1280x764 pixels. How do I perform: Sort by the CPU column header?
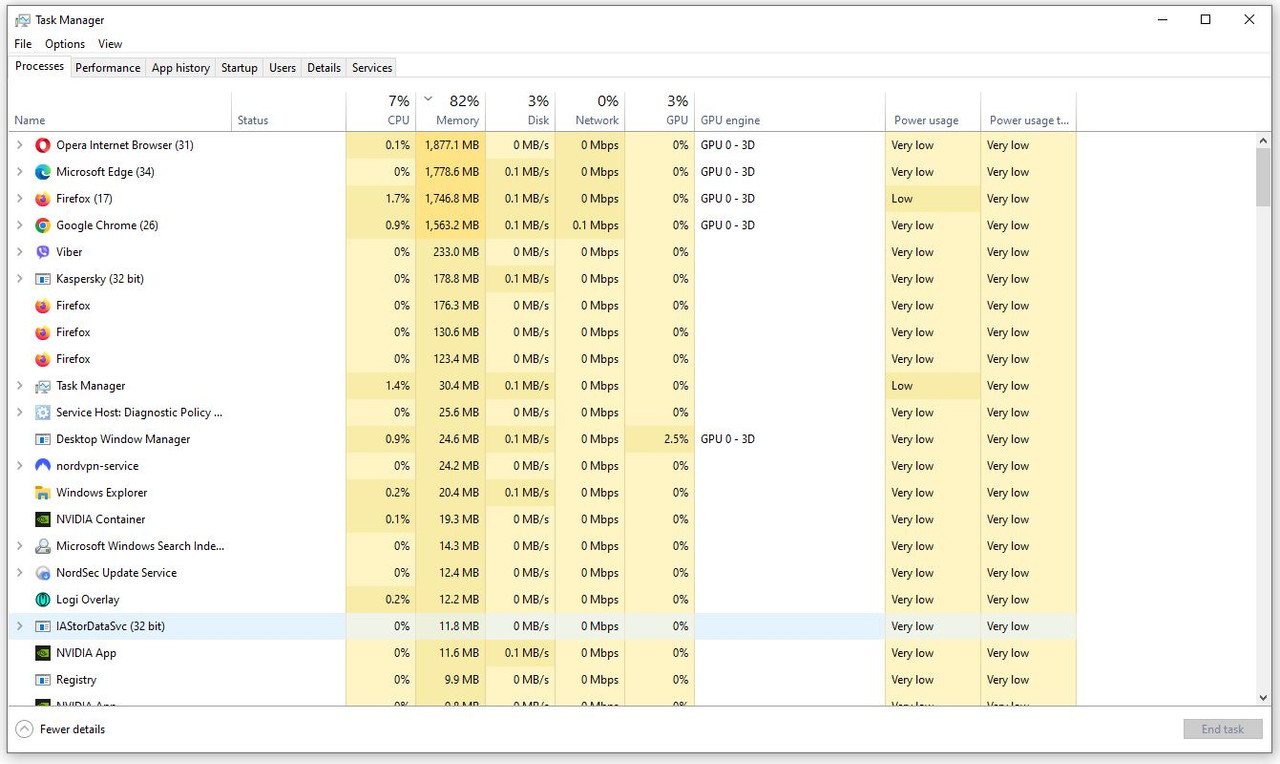381,111
